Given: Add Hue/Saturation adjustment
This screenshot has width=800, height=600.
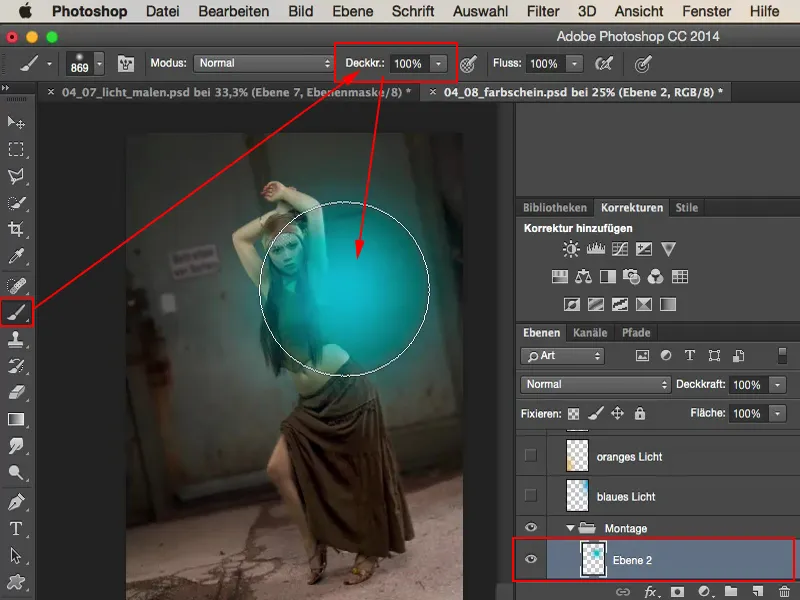Looking at the screenshot, I should 560,277.
